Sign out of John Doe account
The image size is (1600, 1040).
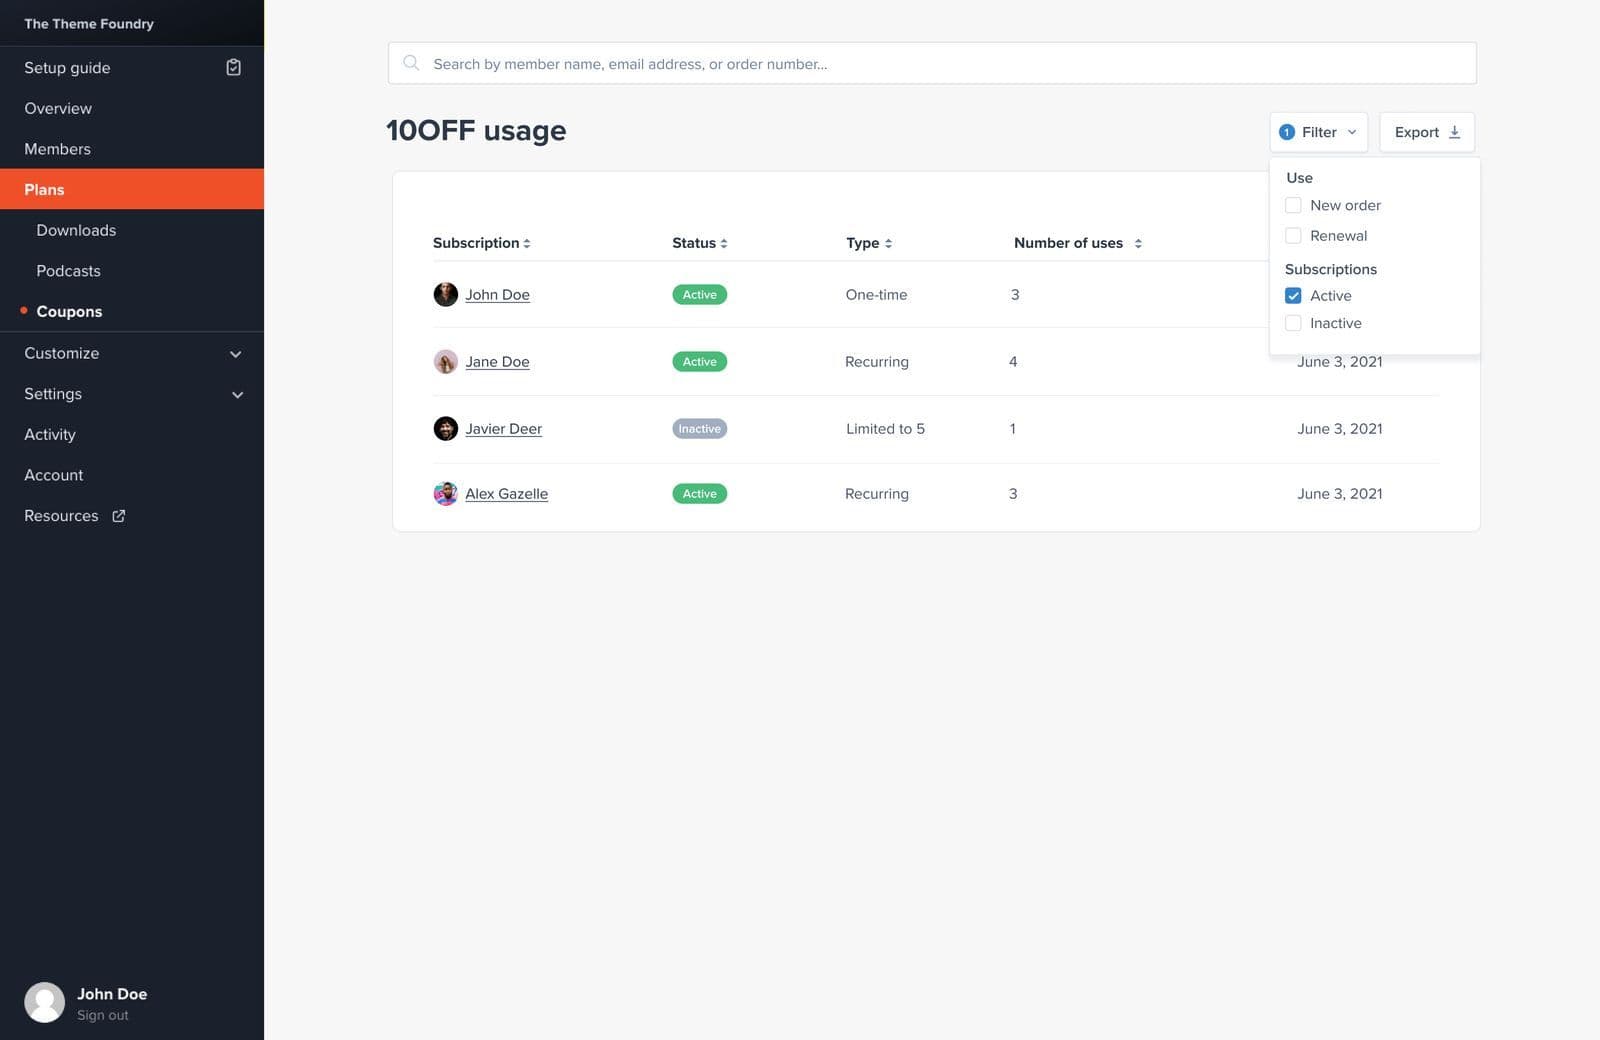pyautogui.click(x=102, y=1015)
